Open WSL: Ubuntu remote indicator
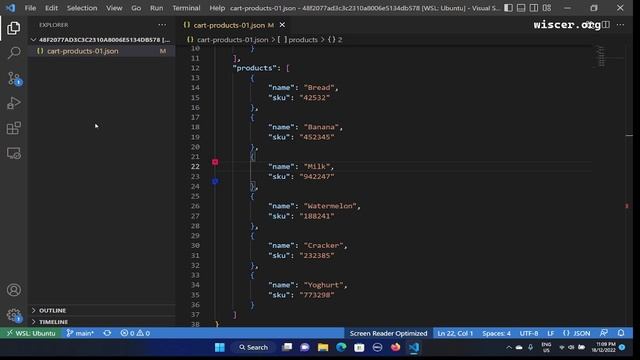 click(31, 333)
